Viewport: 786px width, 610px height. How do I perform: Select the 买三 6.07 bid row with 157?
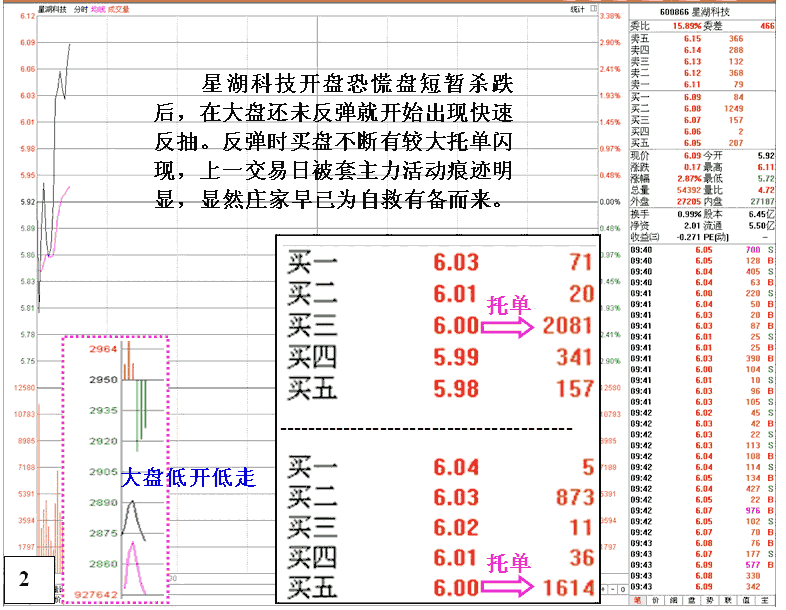(x=702, y=120)
